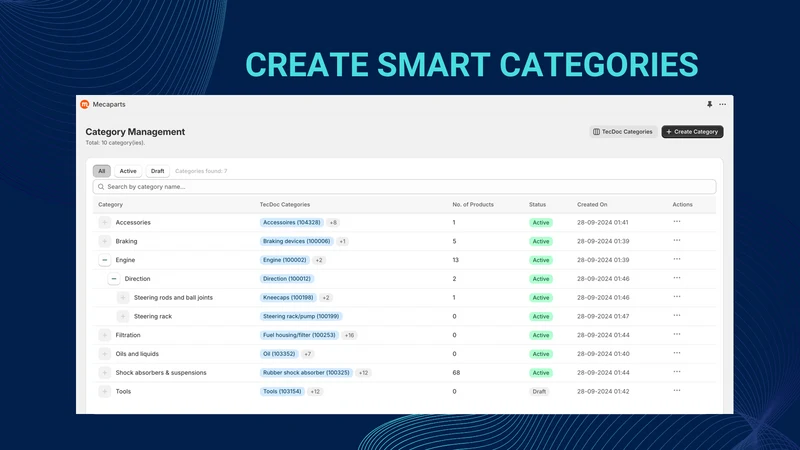Click the product count 68
The image size is (800, 450).
(x=456, y=372)
